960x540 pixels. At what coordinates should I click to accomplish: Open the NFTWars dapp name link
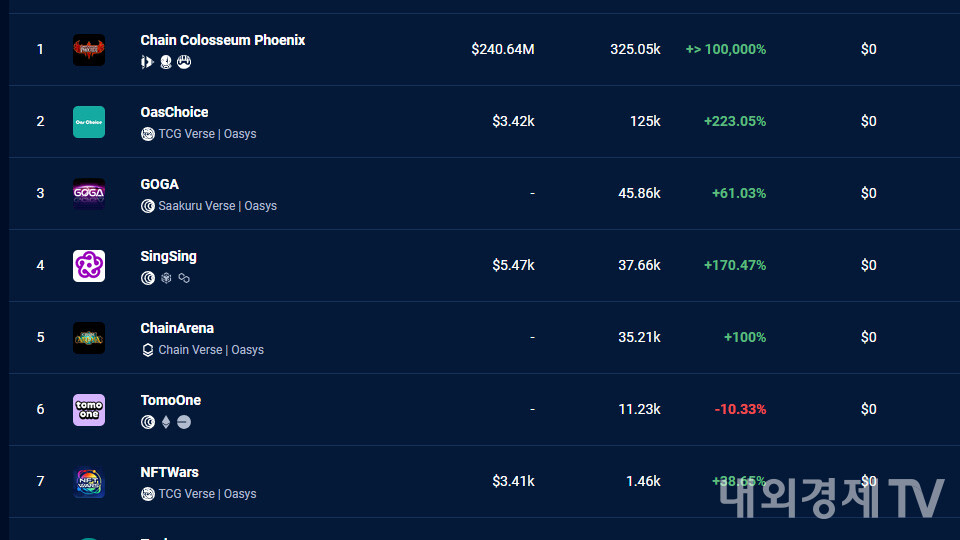pyautogui.click(x=169, y=472)
